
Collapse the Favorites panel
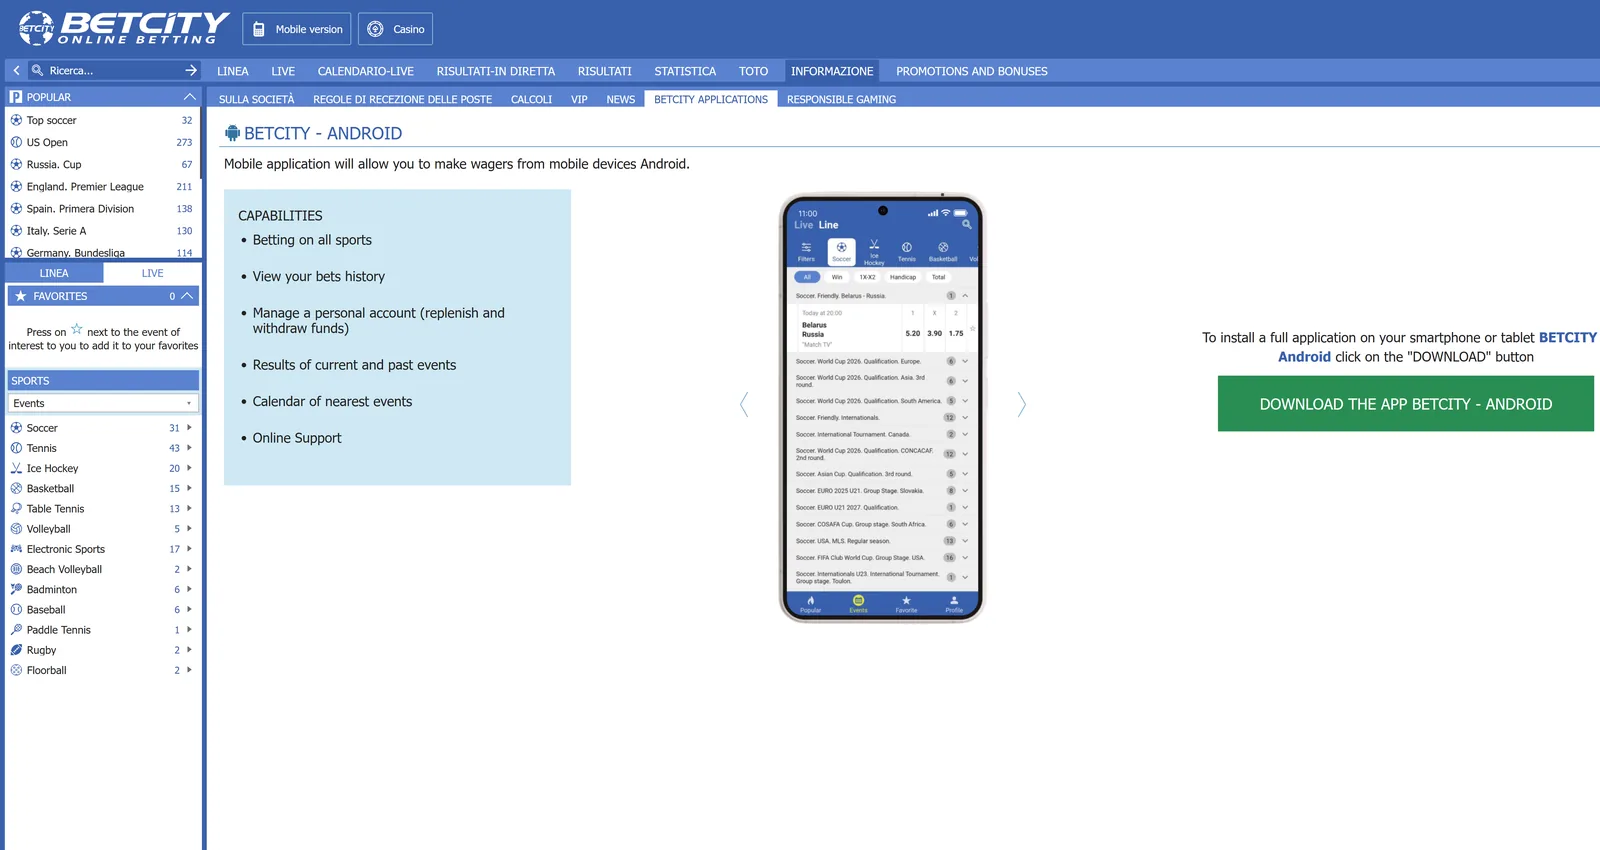(x=187, y=296)
